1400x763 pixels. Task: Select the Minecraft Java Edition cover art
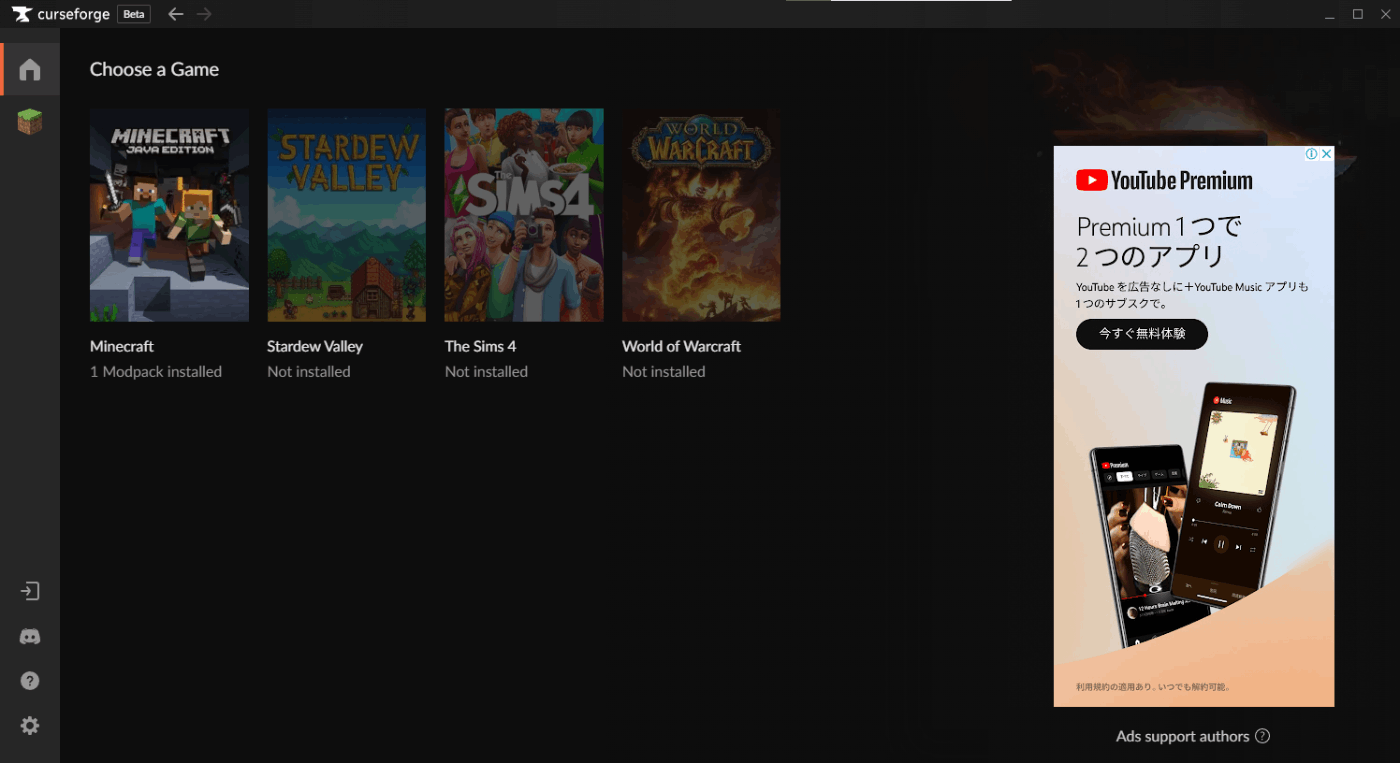tap(169, 215)
